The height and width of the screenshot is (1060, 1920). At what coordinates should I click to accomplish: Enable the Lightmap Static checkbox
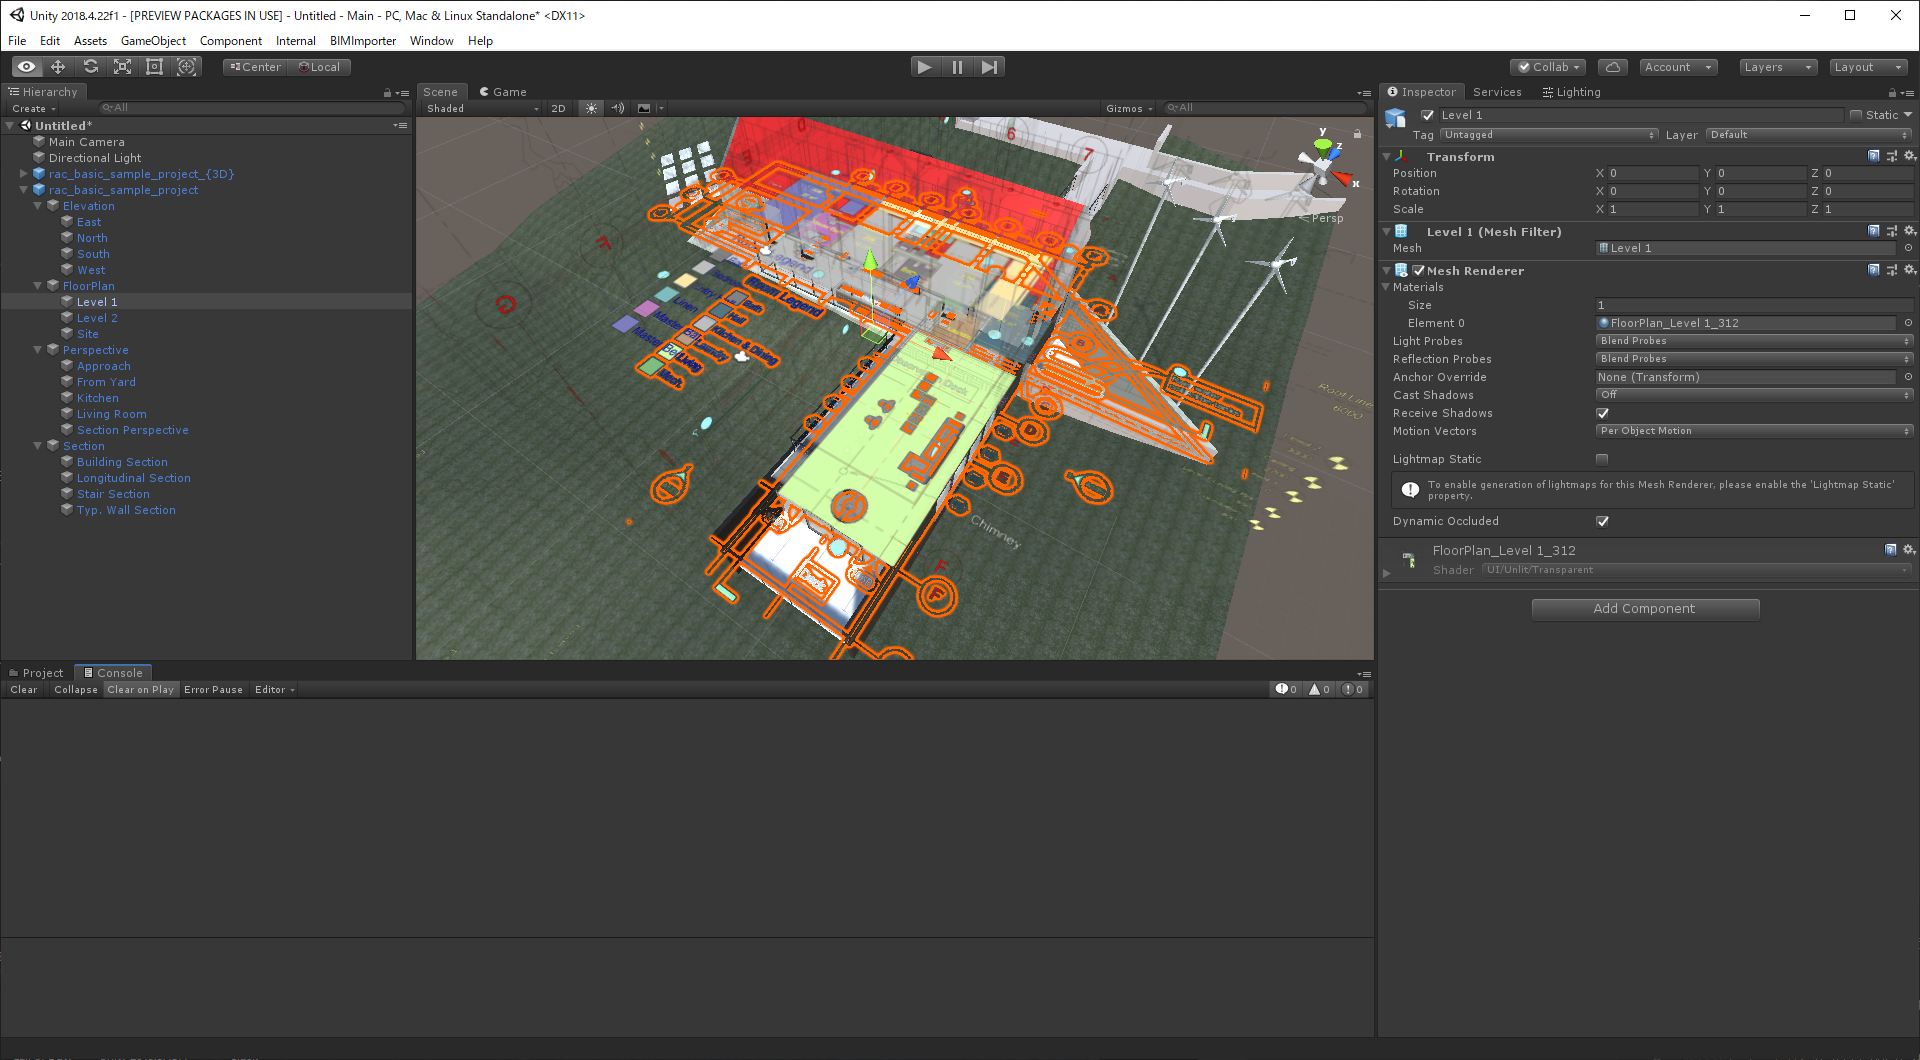coord(1602,458)
